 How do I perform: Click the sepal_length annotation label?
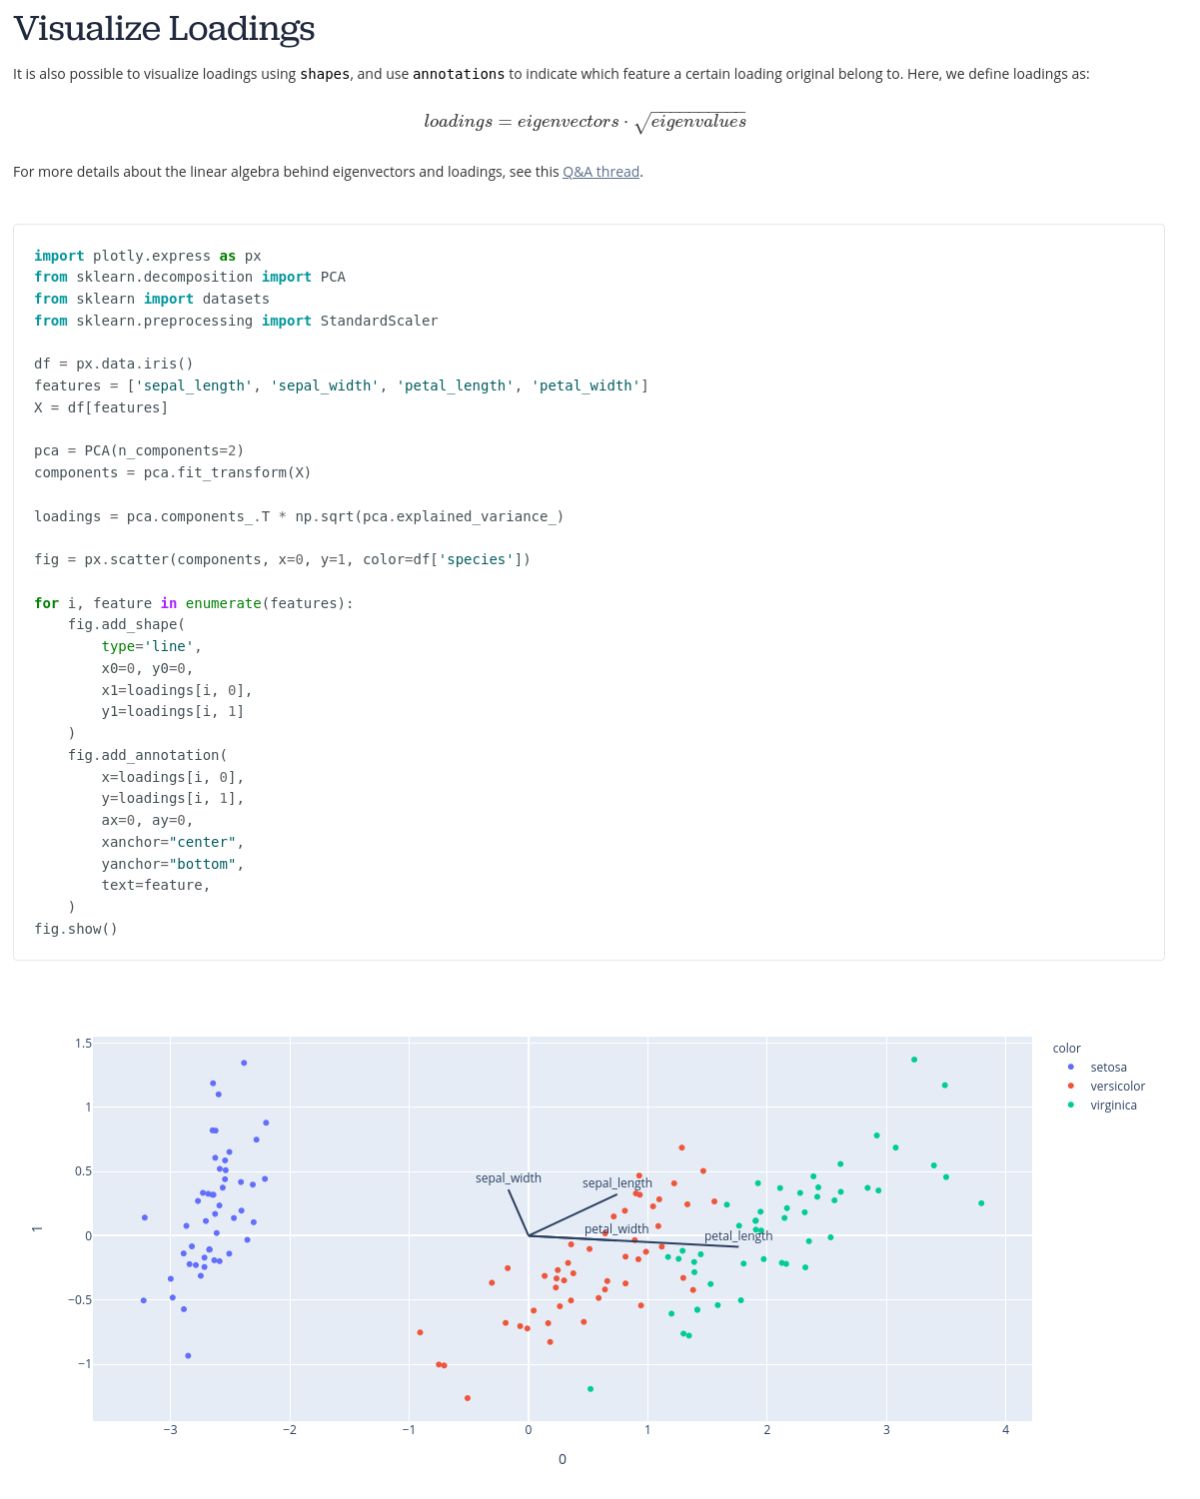617,1183
